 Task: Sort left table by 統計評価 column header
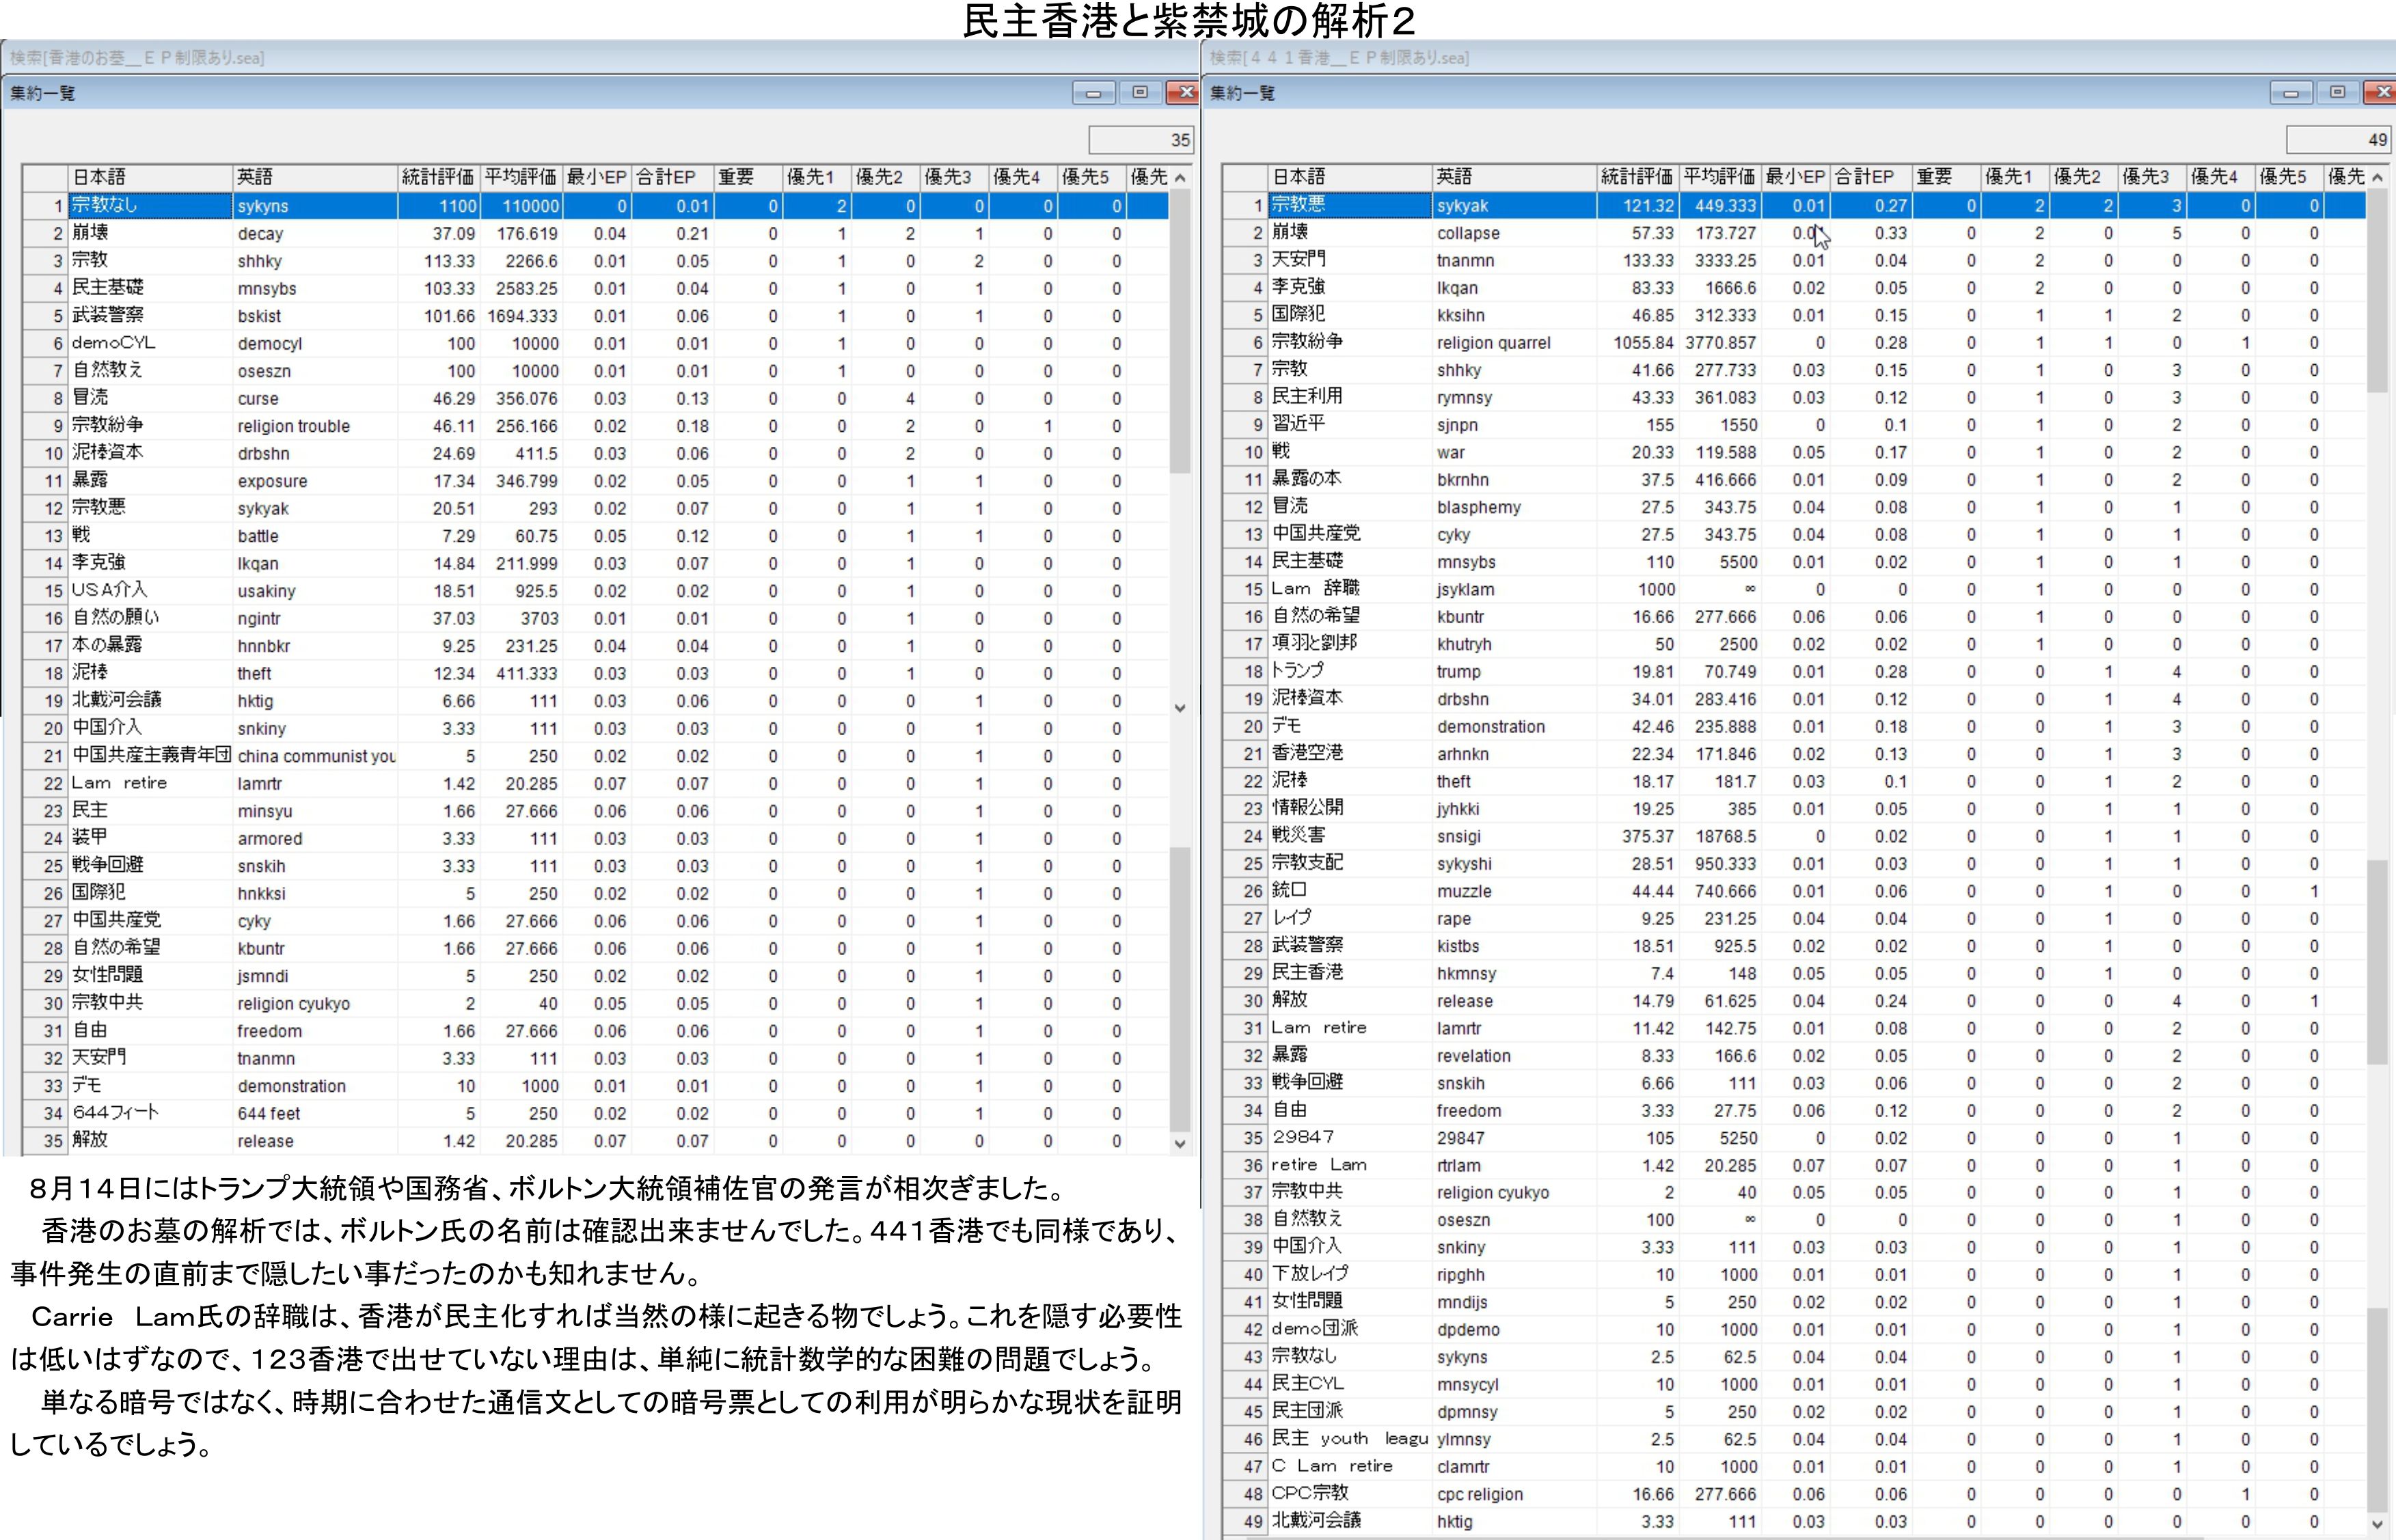[438, 177]
